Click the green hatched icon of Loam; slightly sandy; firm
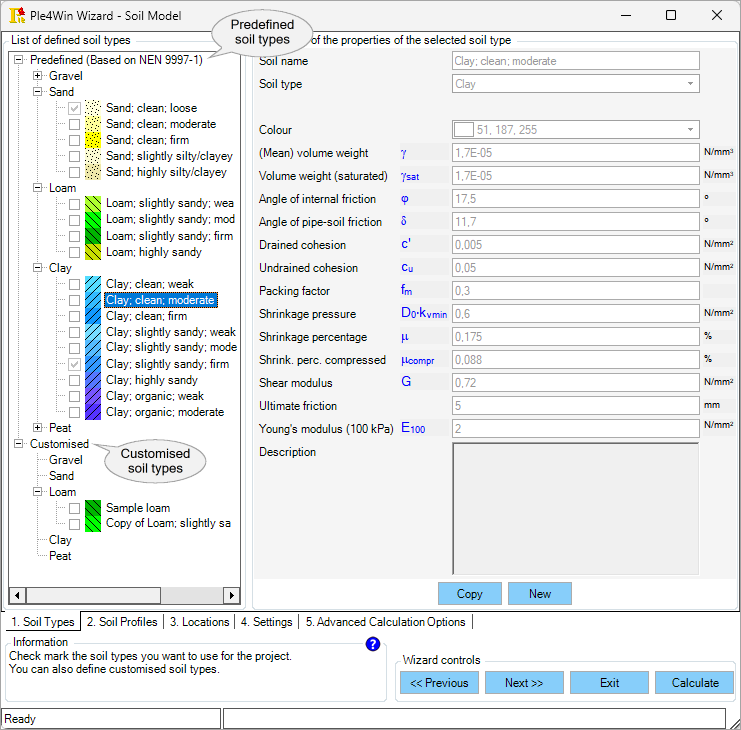This screenshot has width=741, height=730. (94, 236)
